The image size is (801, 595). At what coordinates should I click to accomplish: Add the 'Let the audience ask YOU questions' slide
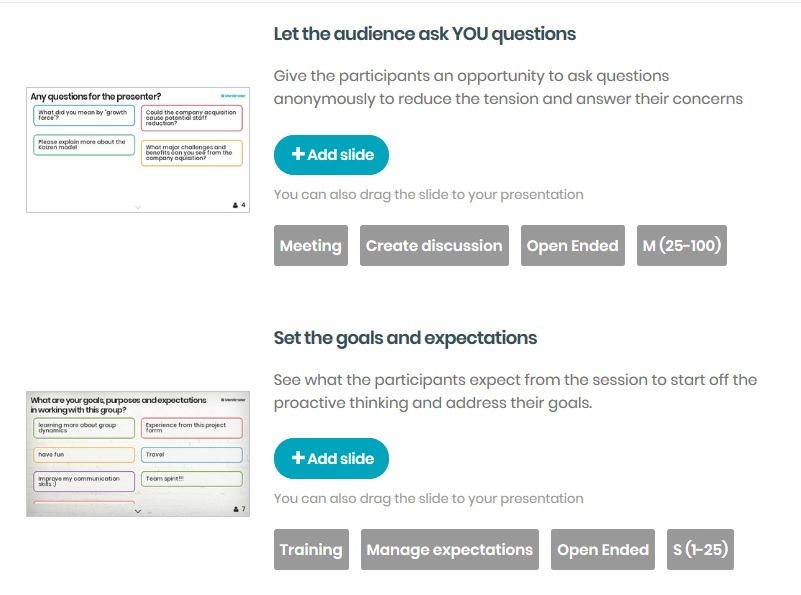331,154
